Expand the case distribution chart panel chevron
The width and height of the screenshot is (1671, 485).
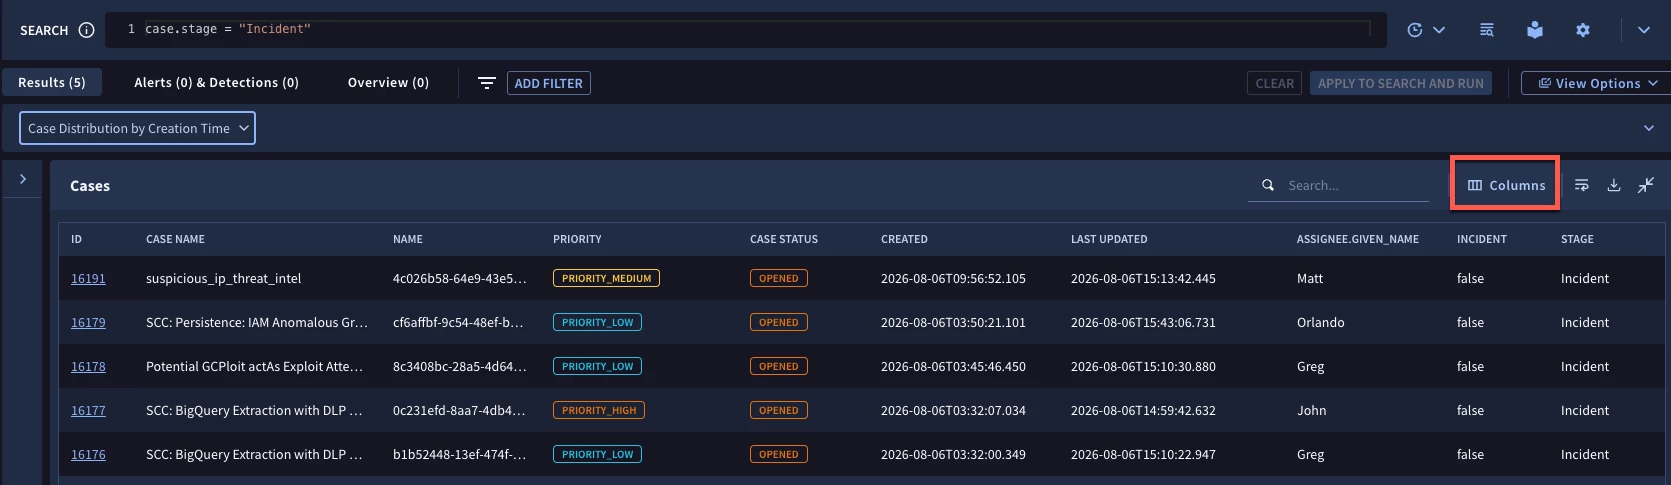point(1649,128)
